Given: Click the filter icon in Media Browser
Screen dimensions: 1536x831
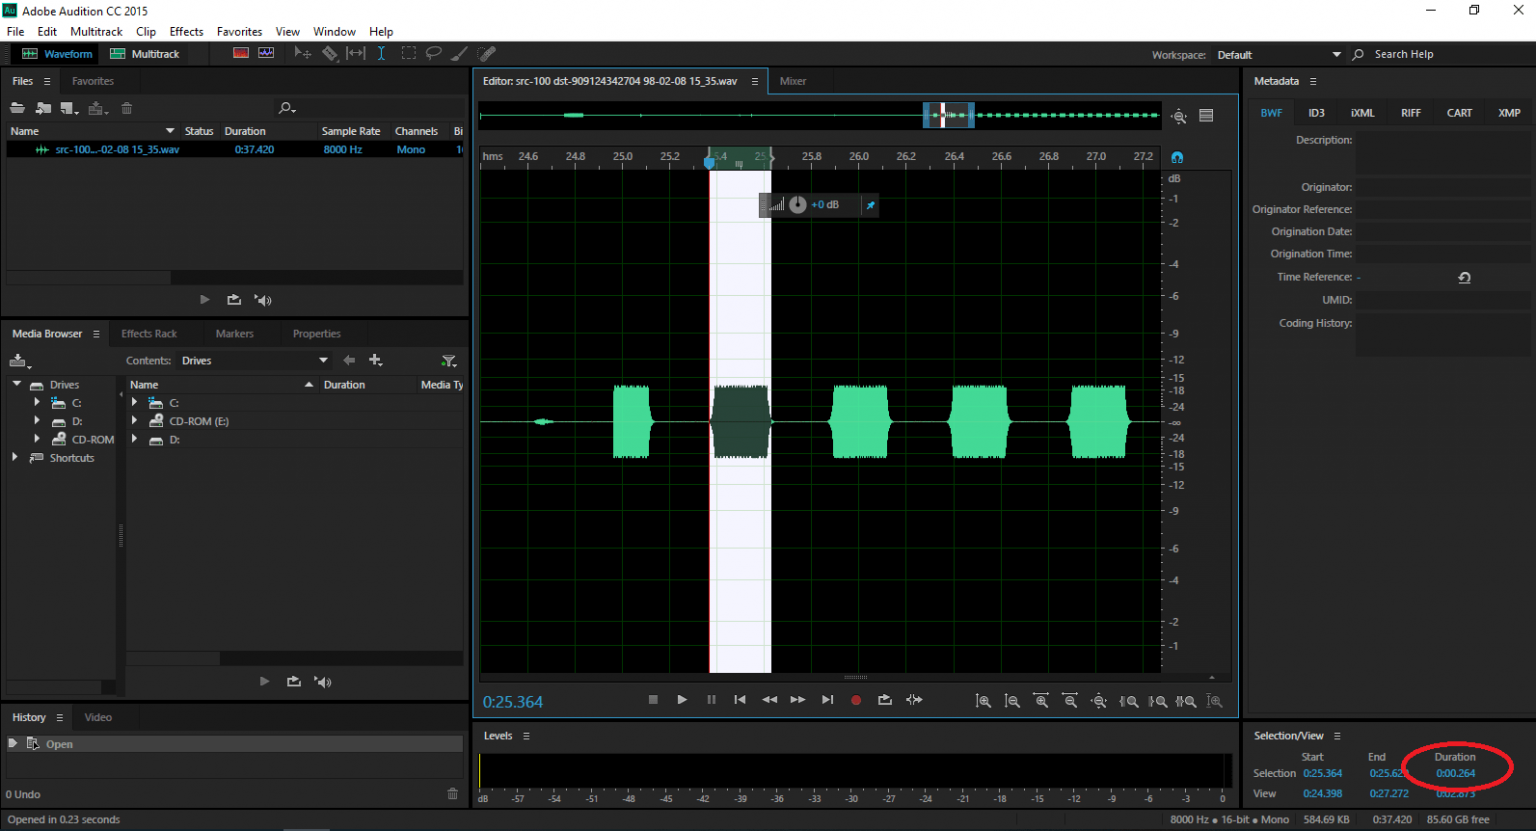Looking at the screenshot, I should 449,361.
